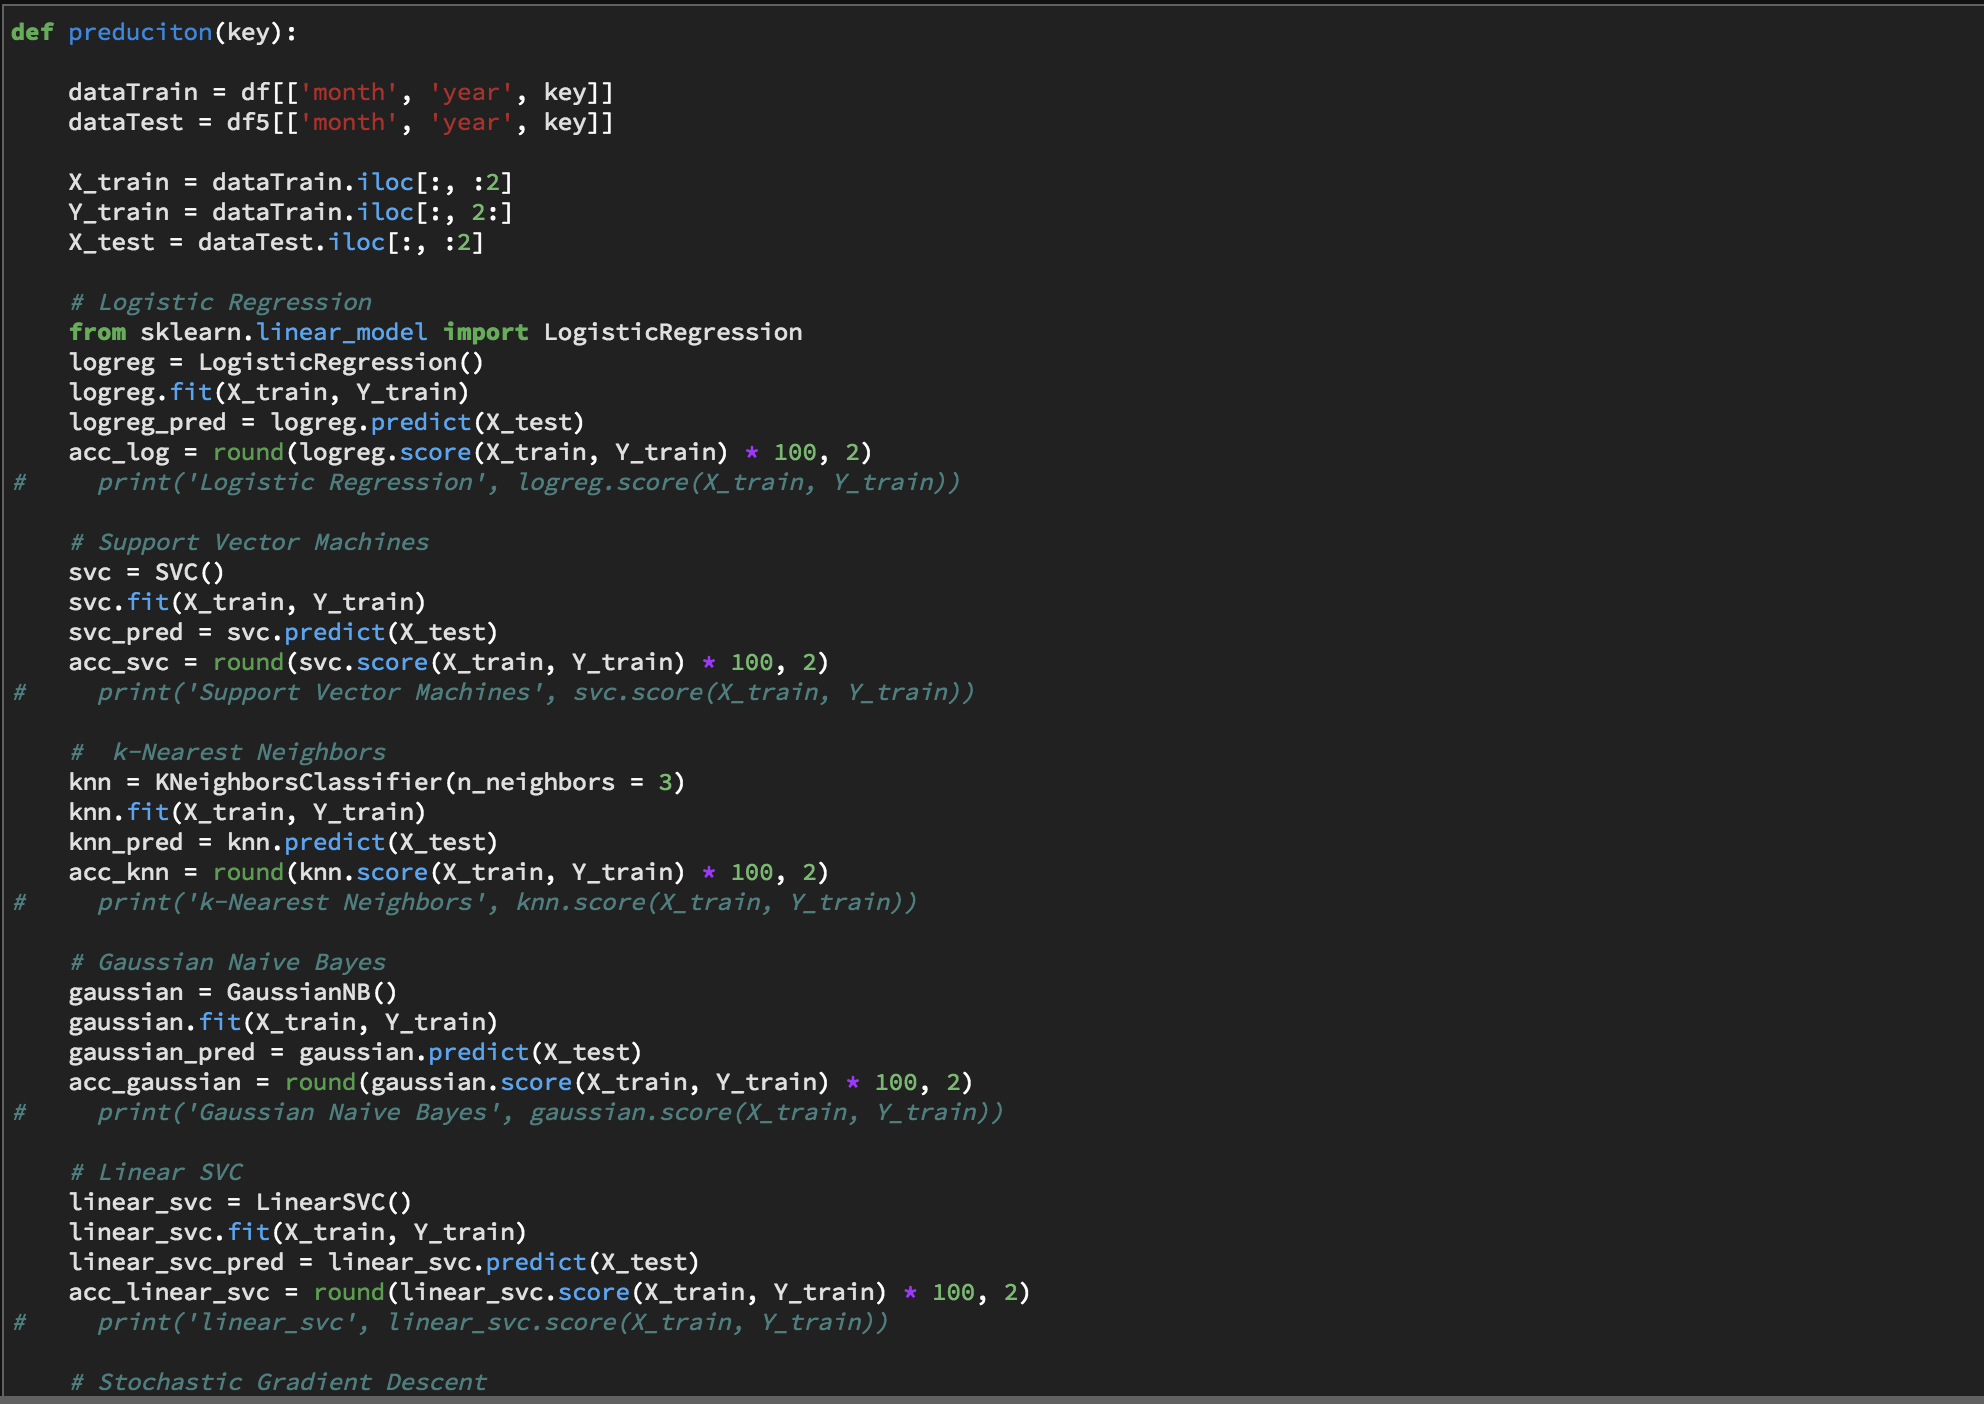The image size is (1984, 1404).
Task: Click 'linear_svc_pred' variable name
Action: point(176,1262)
